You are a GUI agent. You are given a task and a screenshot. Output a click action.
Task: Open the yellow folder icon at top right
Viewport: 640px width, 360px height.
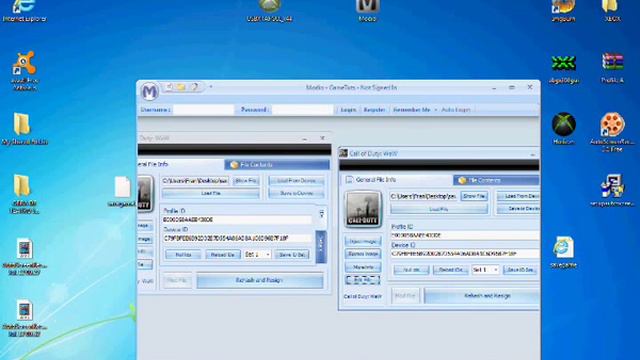[611, 10]
